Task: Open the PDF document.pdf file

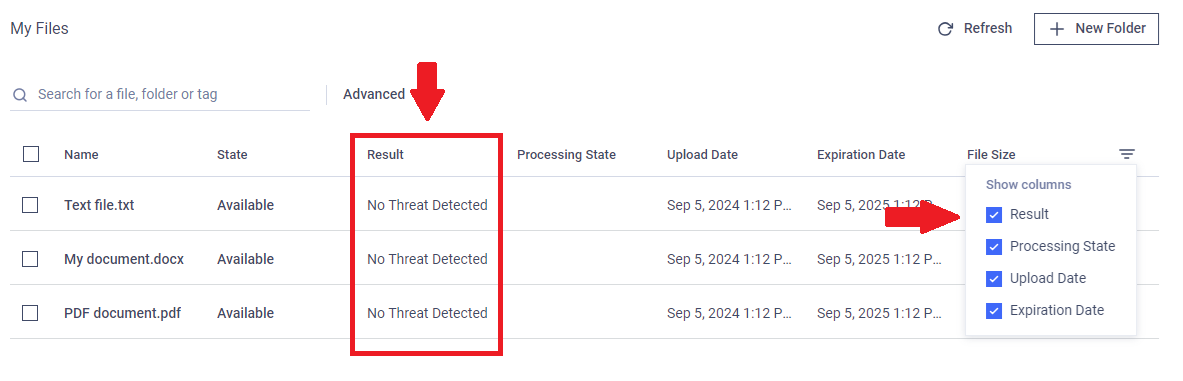Action: pyautogui.click(x=122, y=313)
